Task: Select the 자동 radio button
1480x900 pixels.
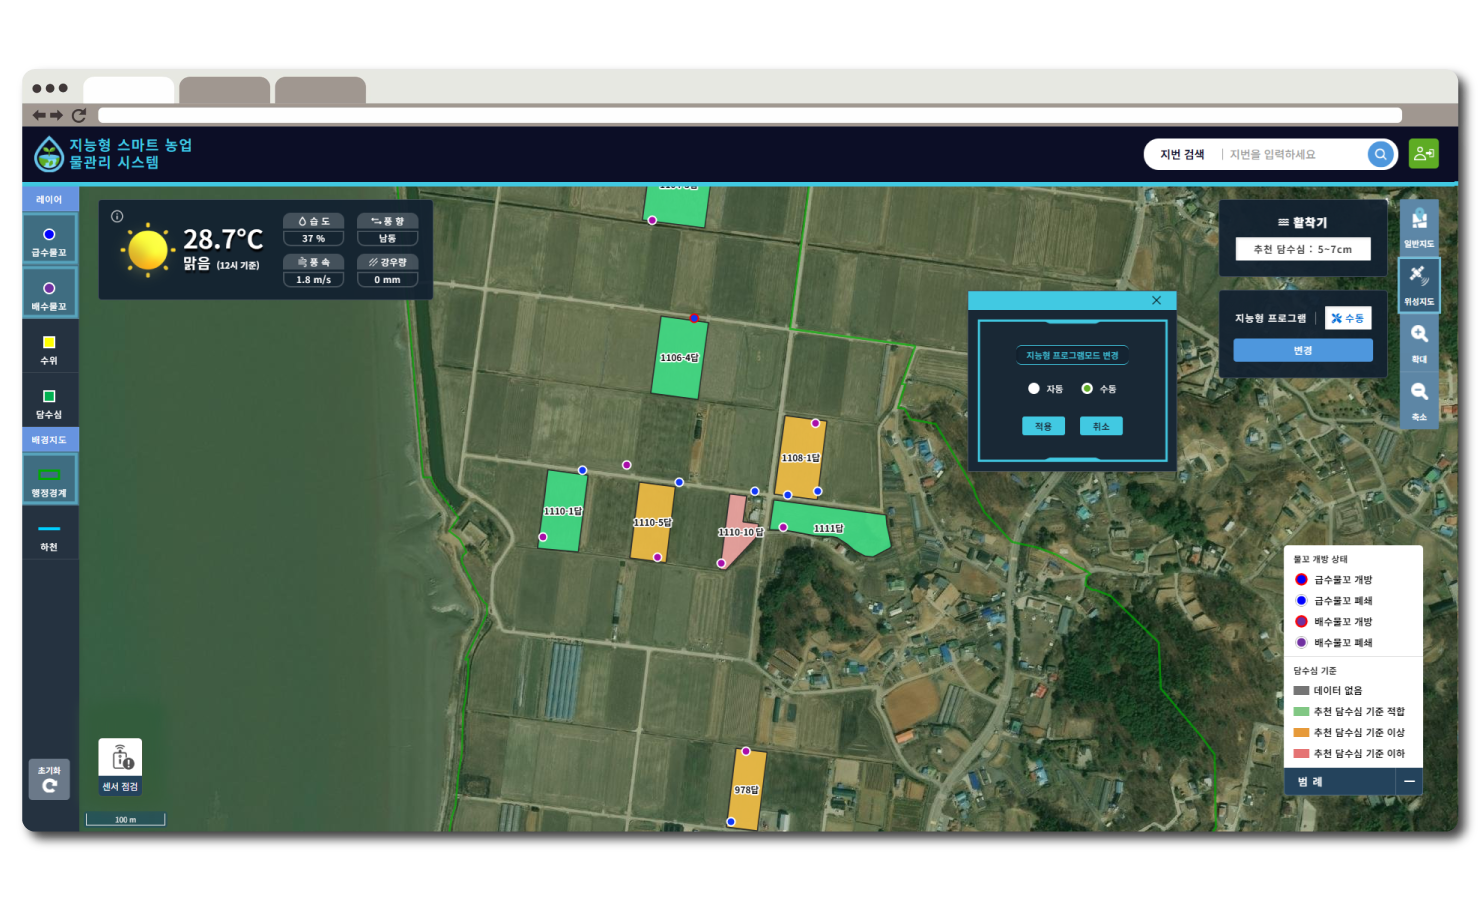Action: 1034,389
